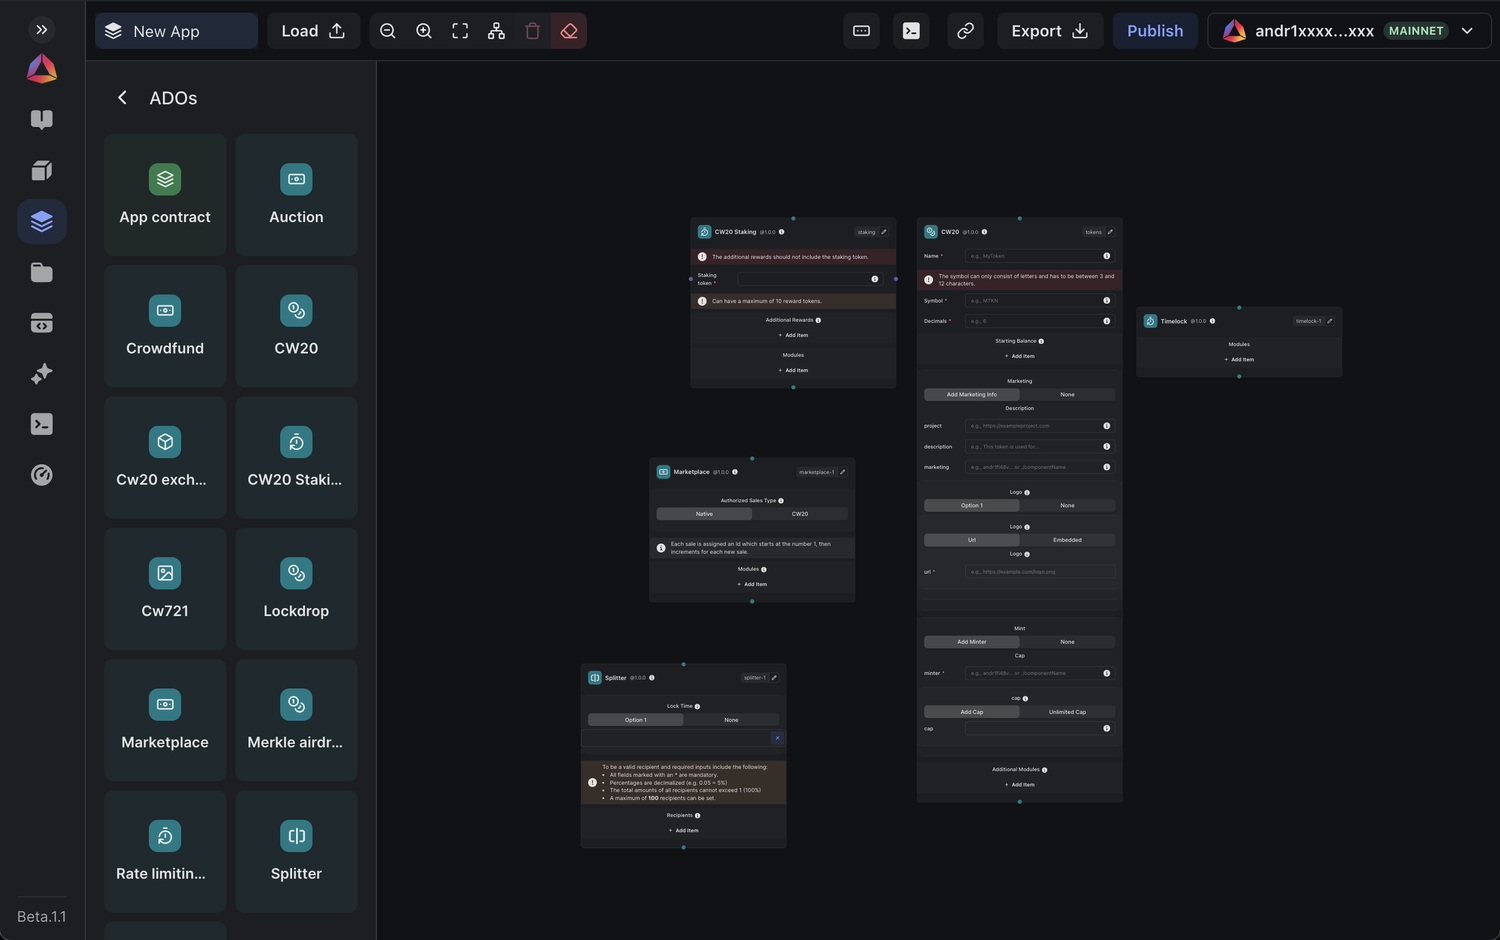Pick the App contract ADO

coord(165,195)
